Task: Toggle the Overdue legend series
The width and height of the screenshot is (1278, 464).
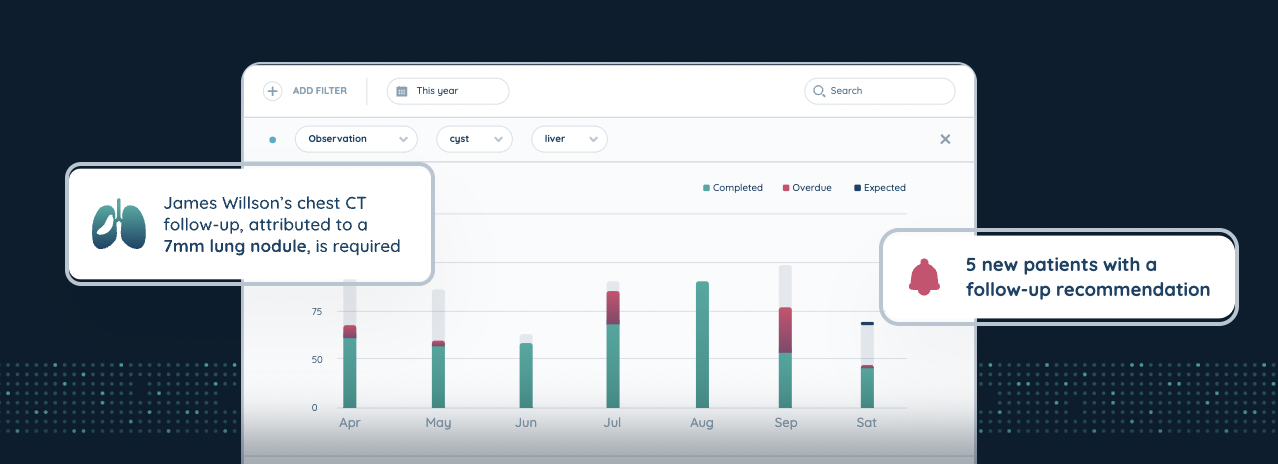Action: point(807,188)
